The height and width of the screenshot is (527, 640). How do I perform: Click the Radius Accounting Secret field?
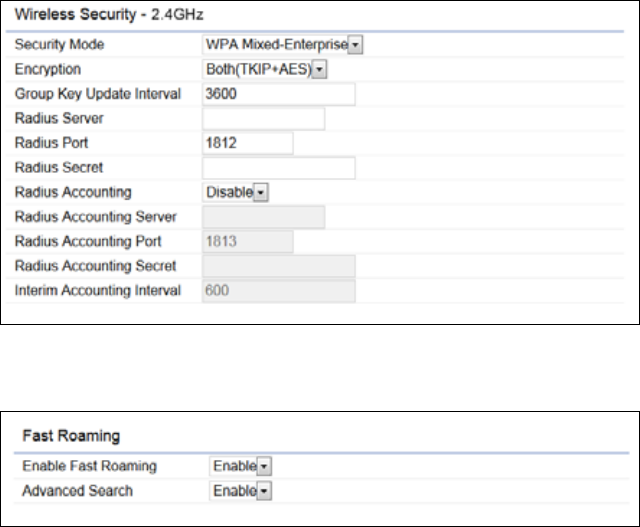279,266
